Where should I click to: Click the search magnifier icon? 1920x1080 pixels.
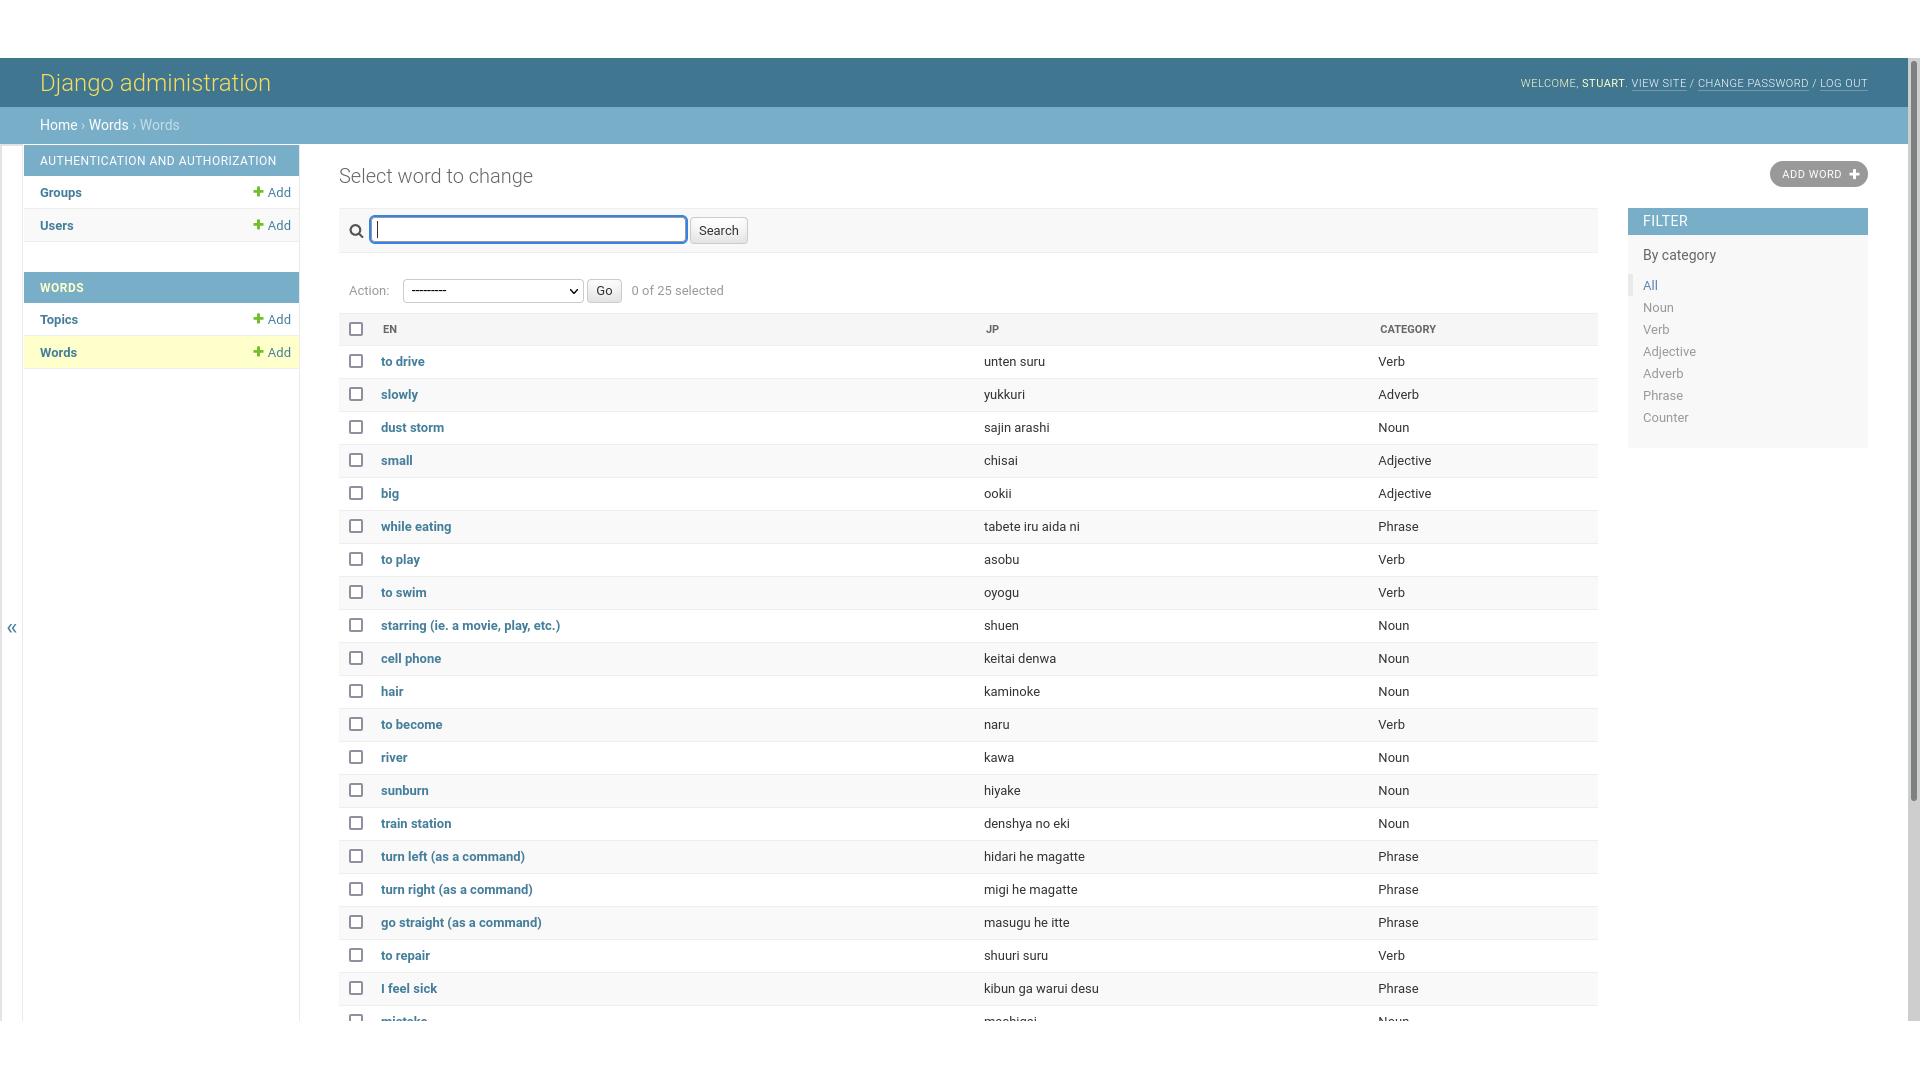coord(356,231)
